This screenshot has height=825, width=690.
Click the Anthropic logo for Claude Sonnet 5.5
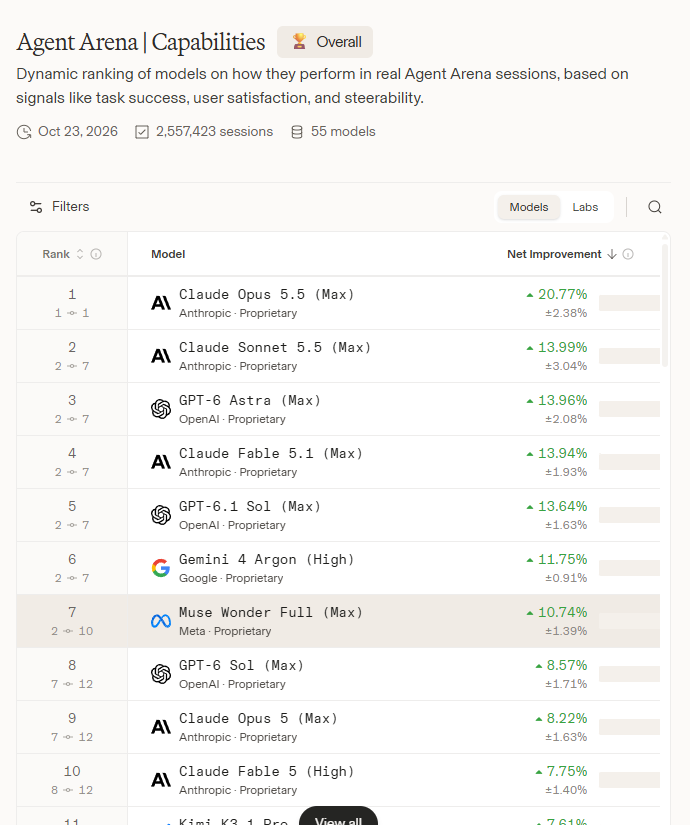coord(161,356)
